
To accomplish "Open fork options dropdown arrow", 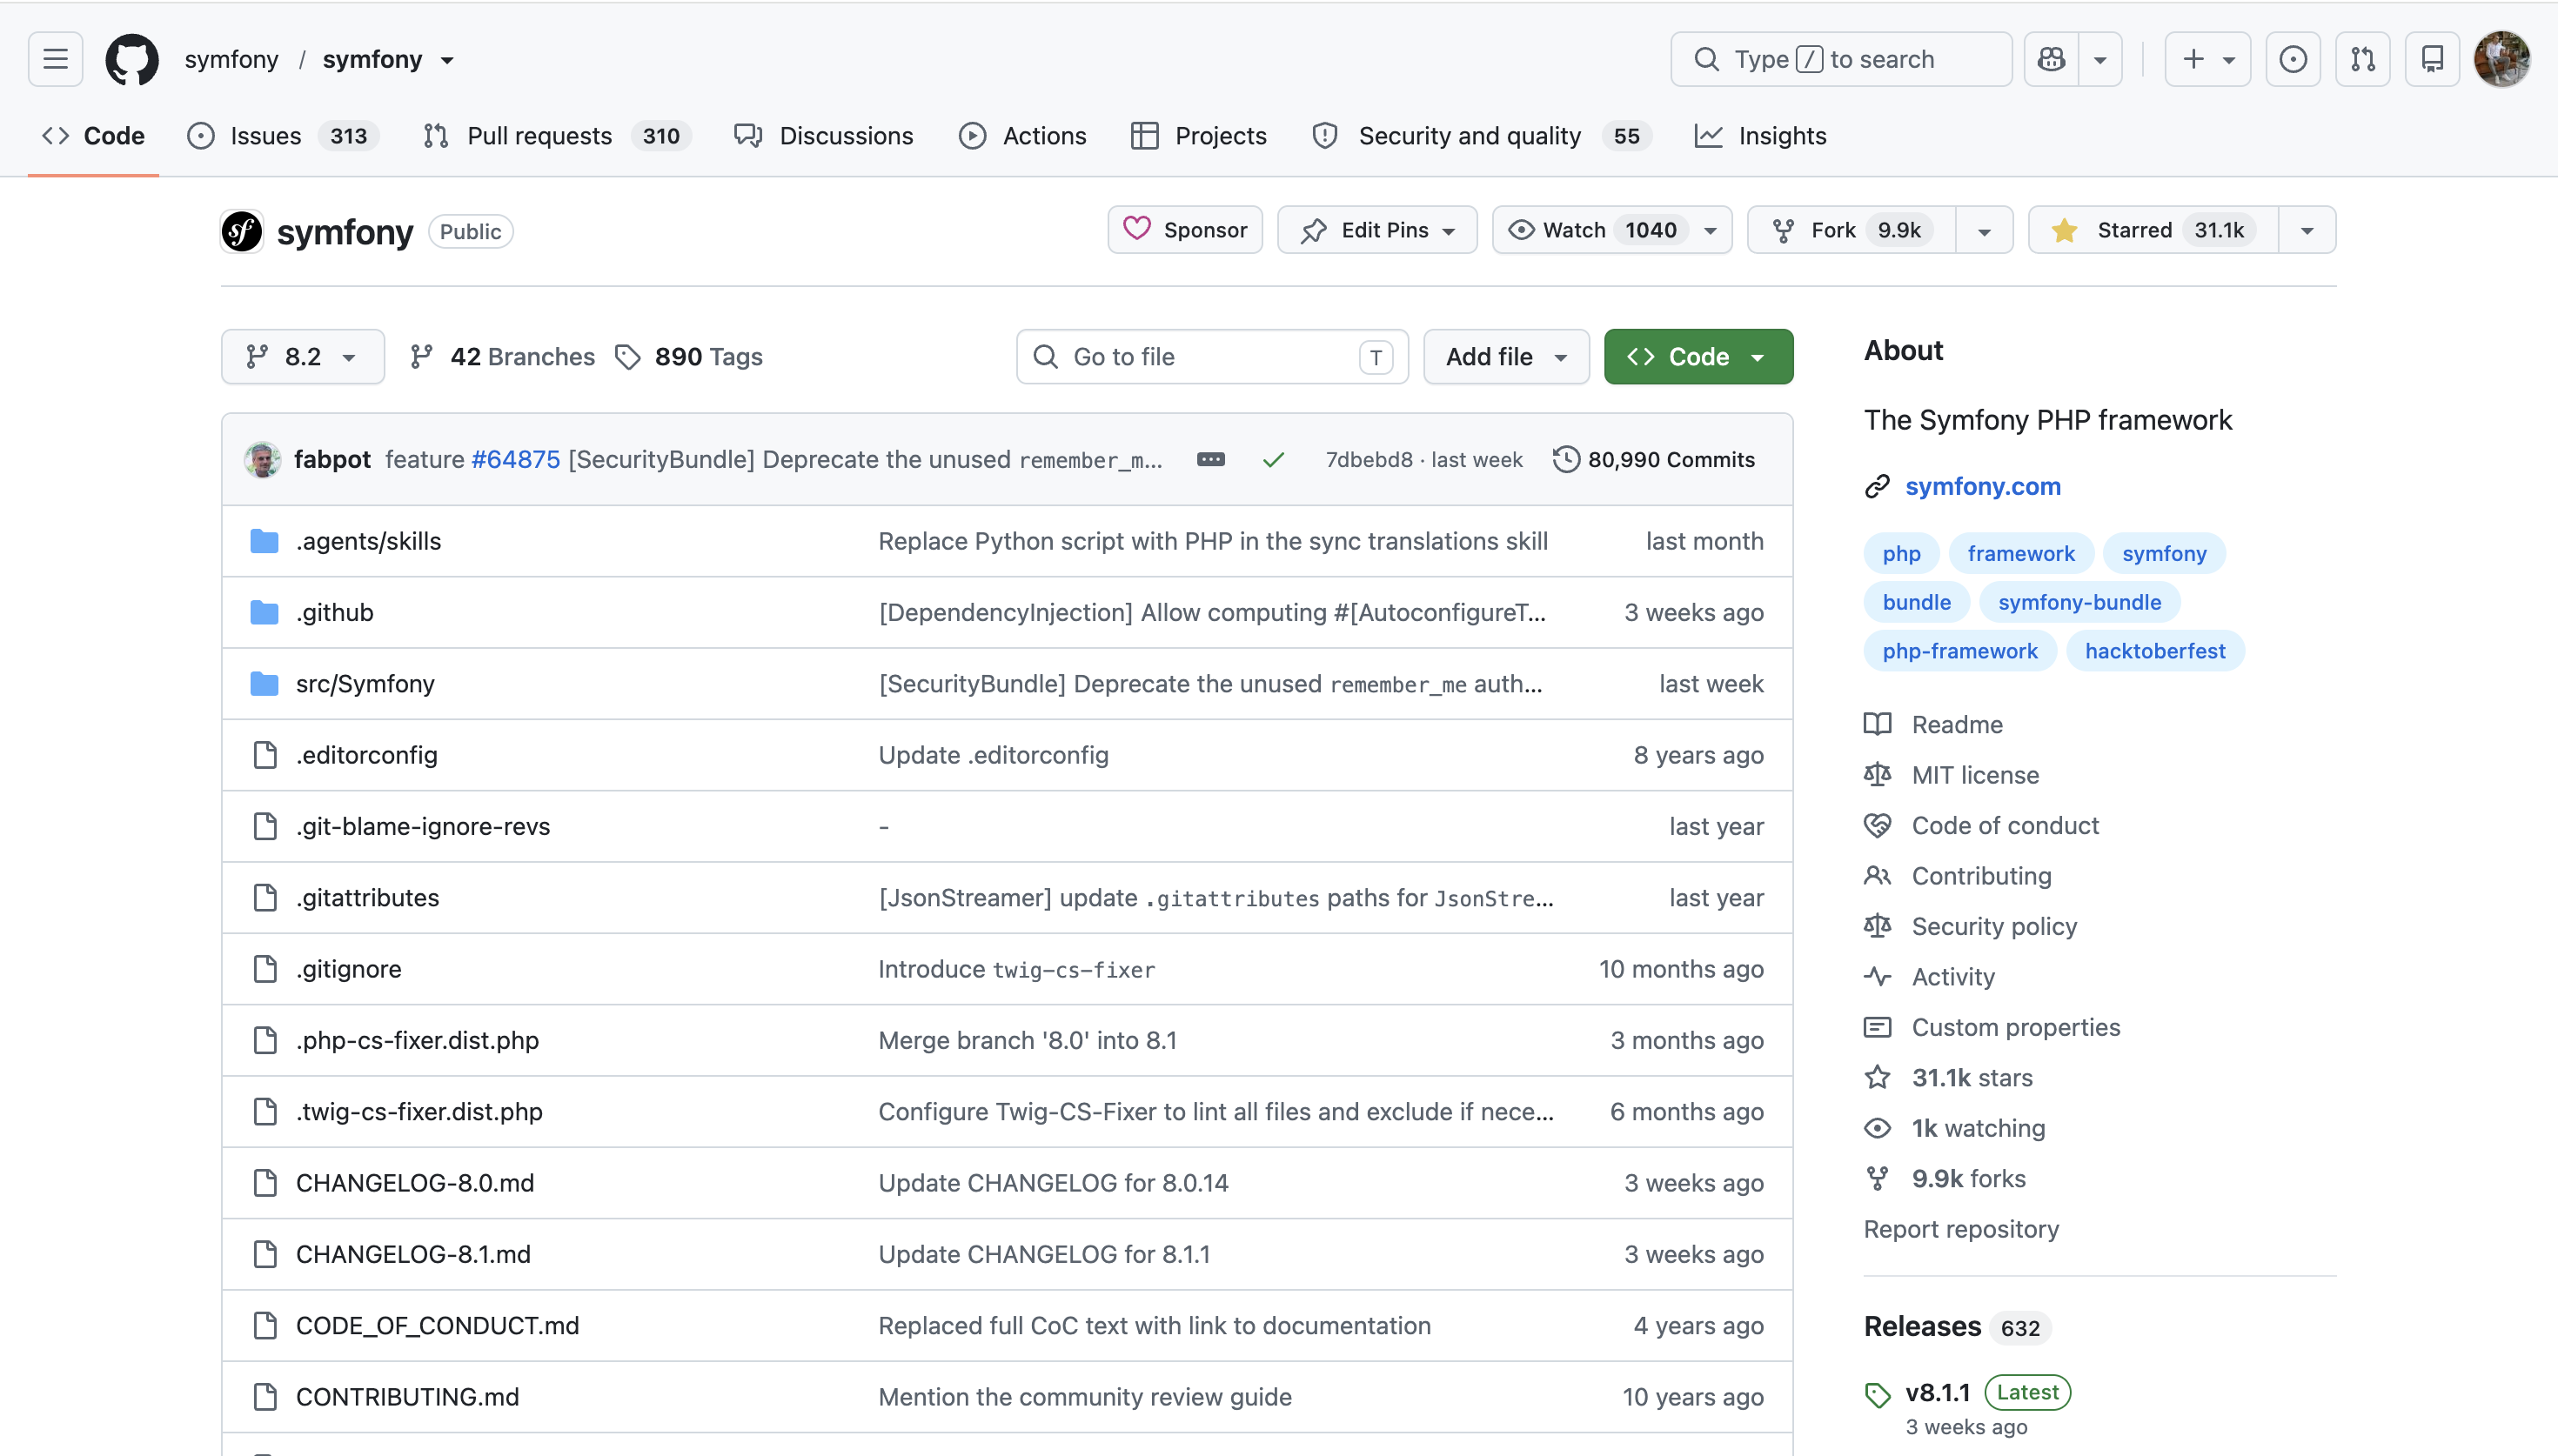I will coord(1984,230).
